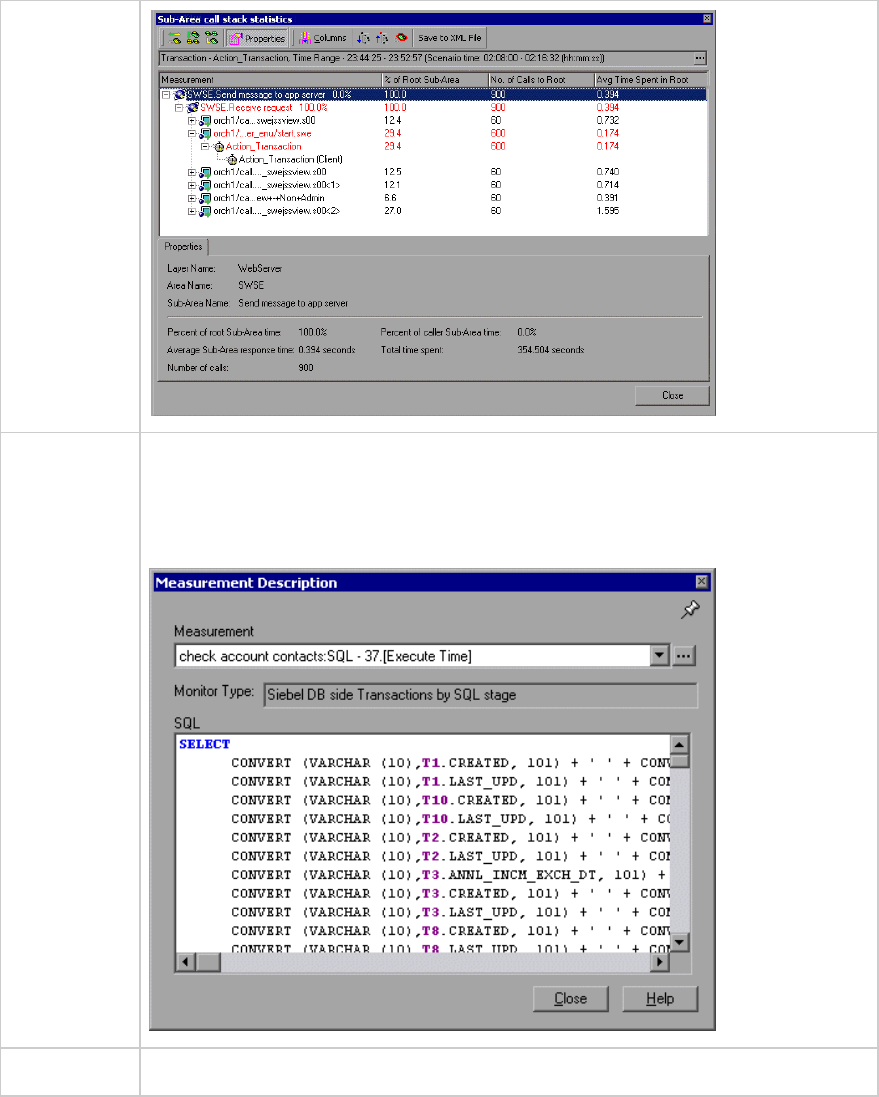Collapse the SWSE.Receive request node
The height and width of the screenshot is (1097, 879).
179,108
